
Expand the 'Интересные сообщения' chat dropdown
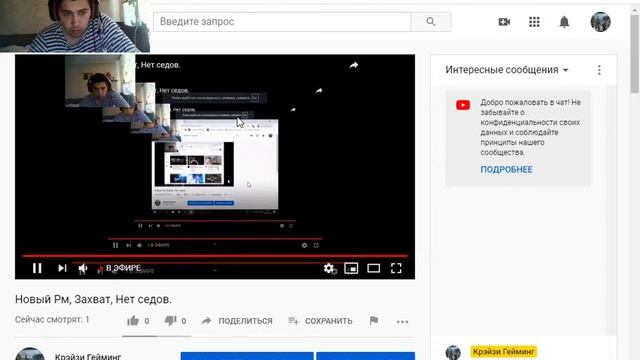[507, 70]
